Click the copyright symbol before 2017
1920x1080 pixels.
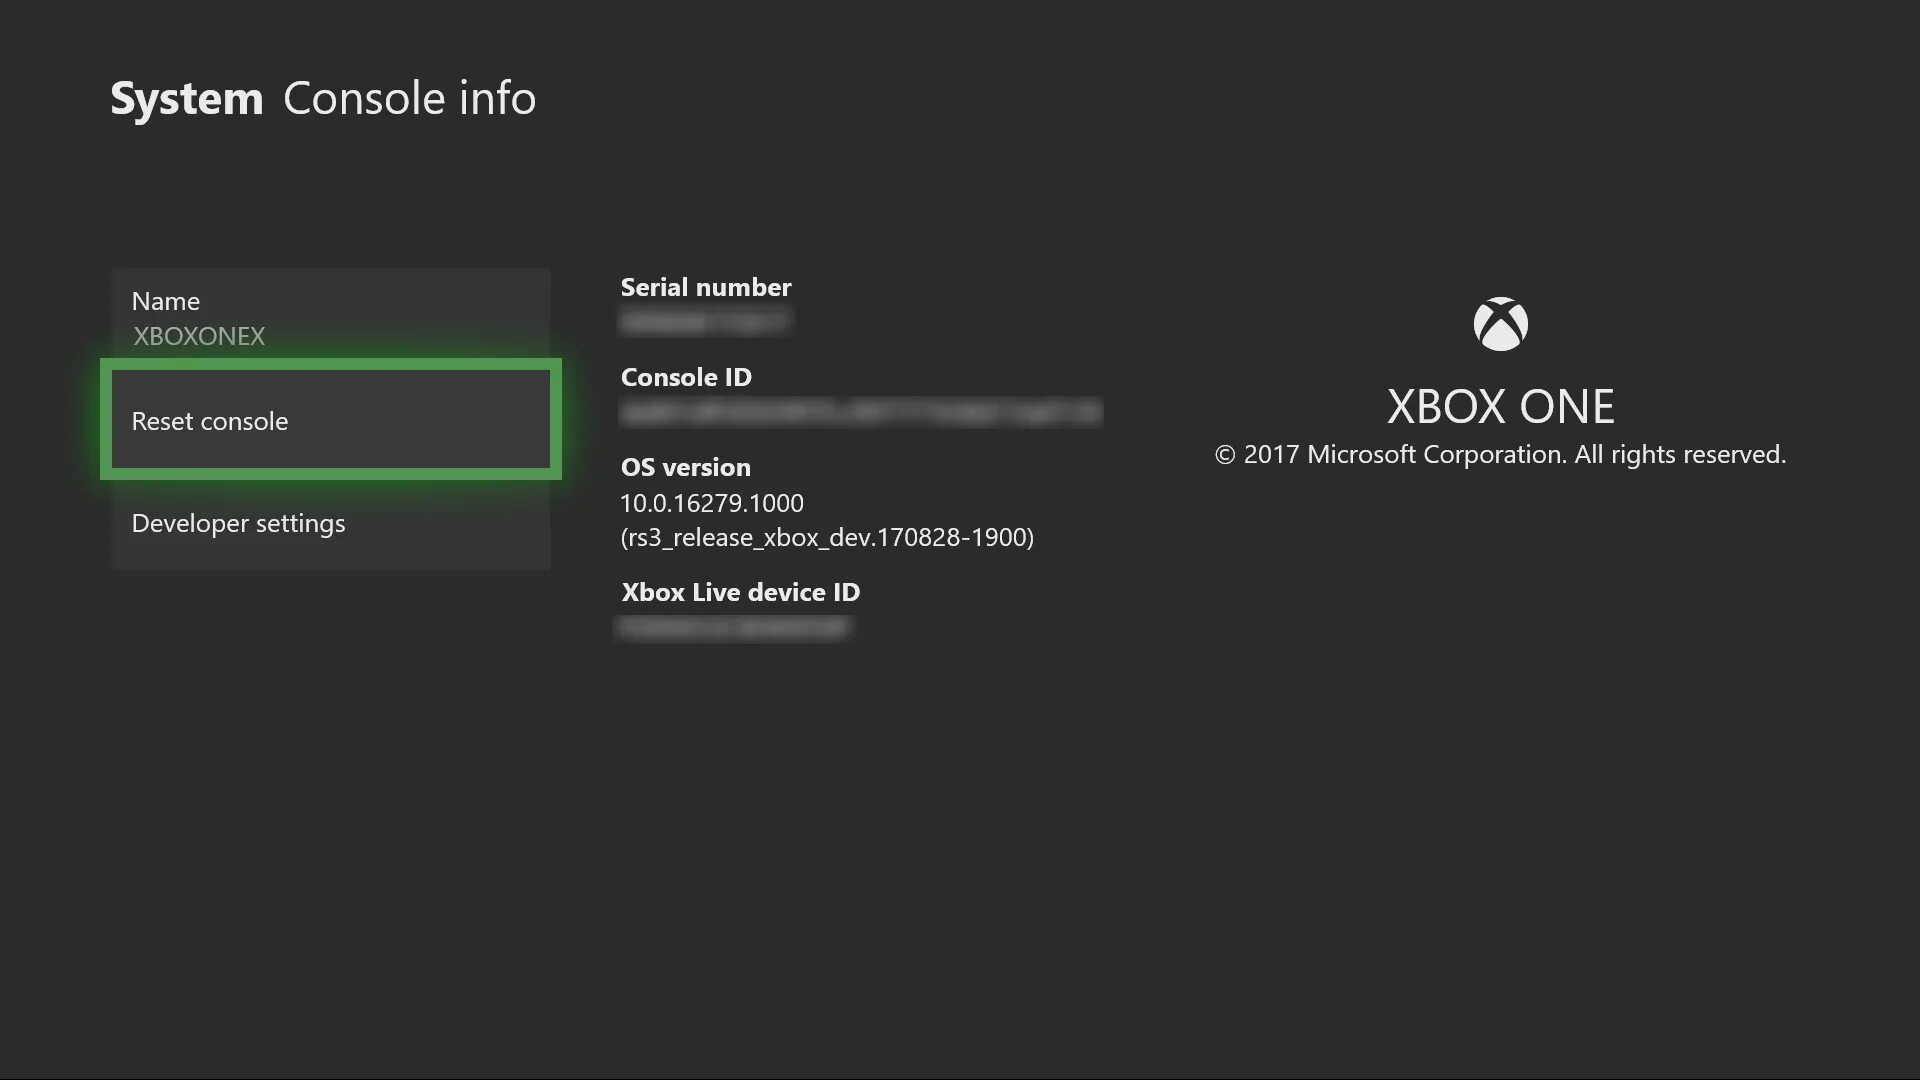[1225, 456]
